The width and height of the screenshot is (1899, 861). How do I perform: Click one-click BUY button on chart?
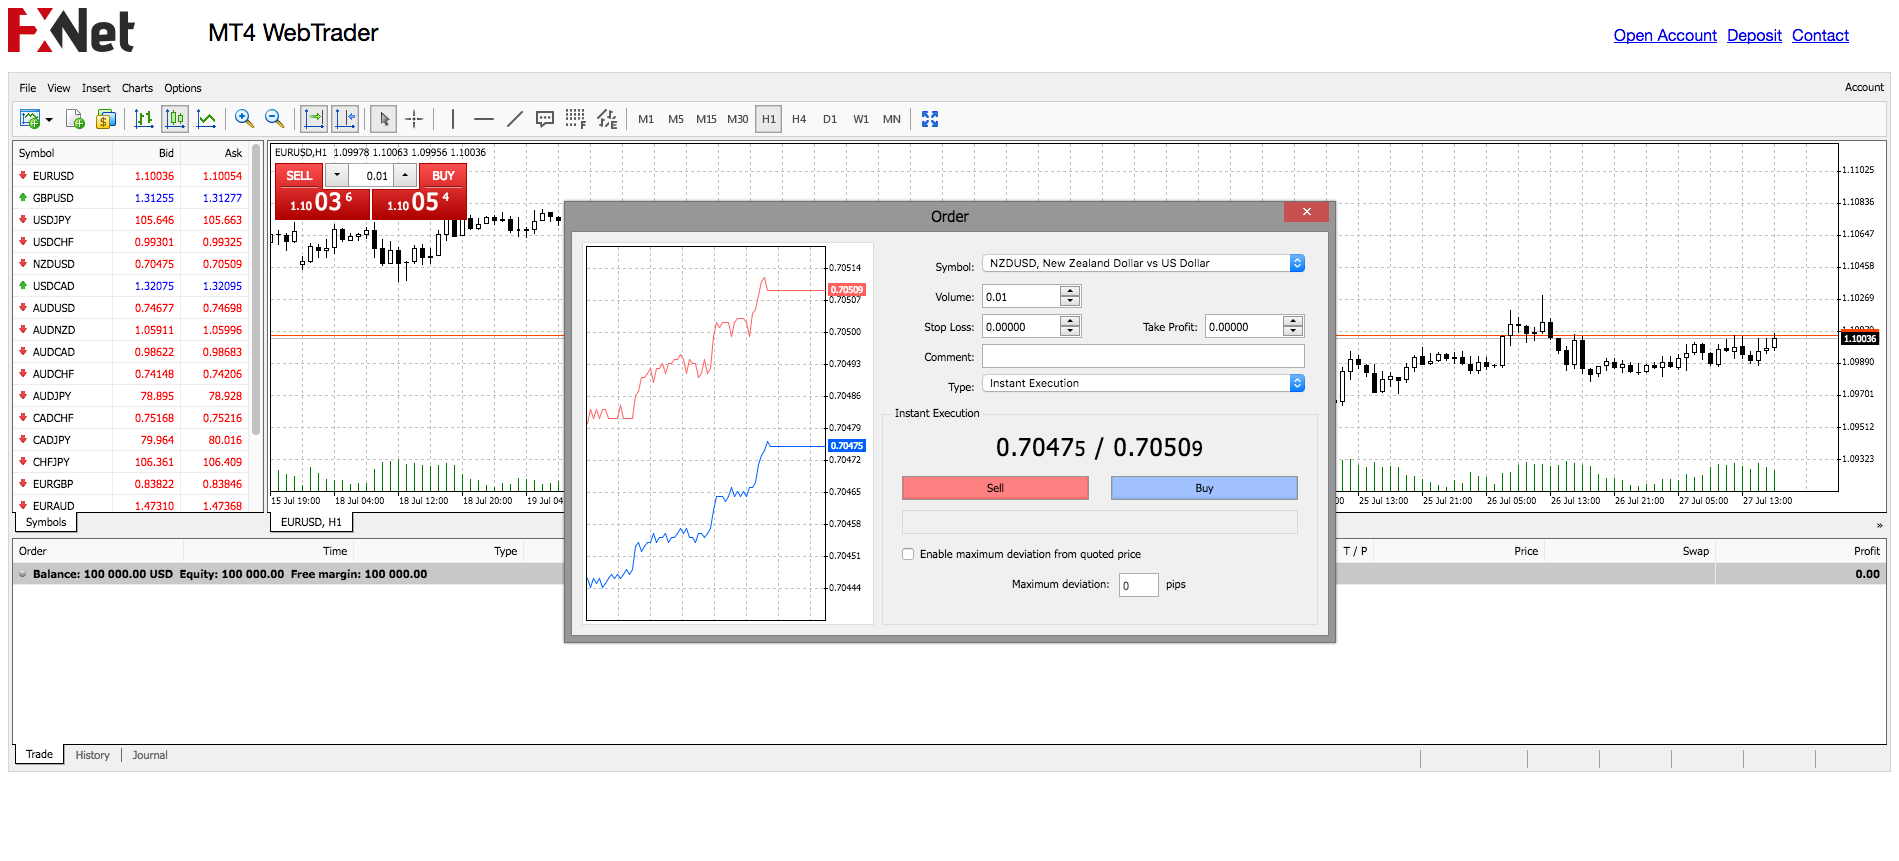point(443,176)
